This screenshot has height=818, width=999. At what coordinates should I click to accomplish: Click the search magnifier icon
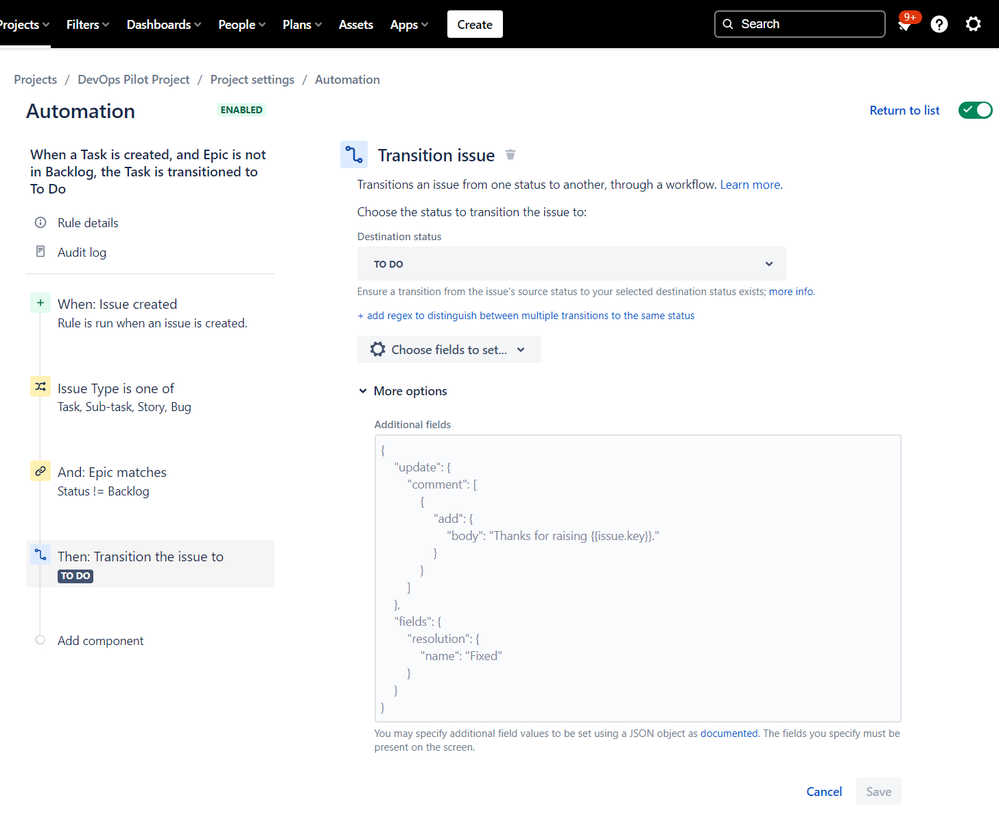tap(728, 24)
